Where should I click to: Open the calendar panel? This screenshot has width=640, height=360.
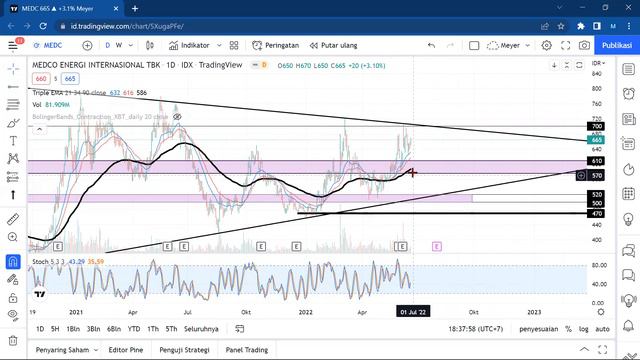tap(629, 193)
